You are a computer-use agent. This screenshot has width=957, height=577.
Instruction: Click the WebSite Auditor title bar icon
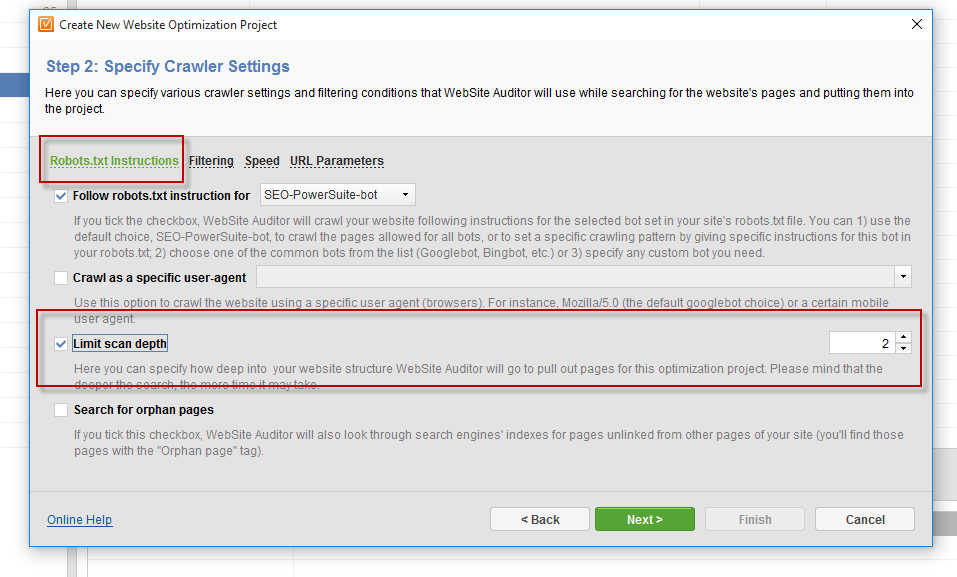[x=46, y=24]
